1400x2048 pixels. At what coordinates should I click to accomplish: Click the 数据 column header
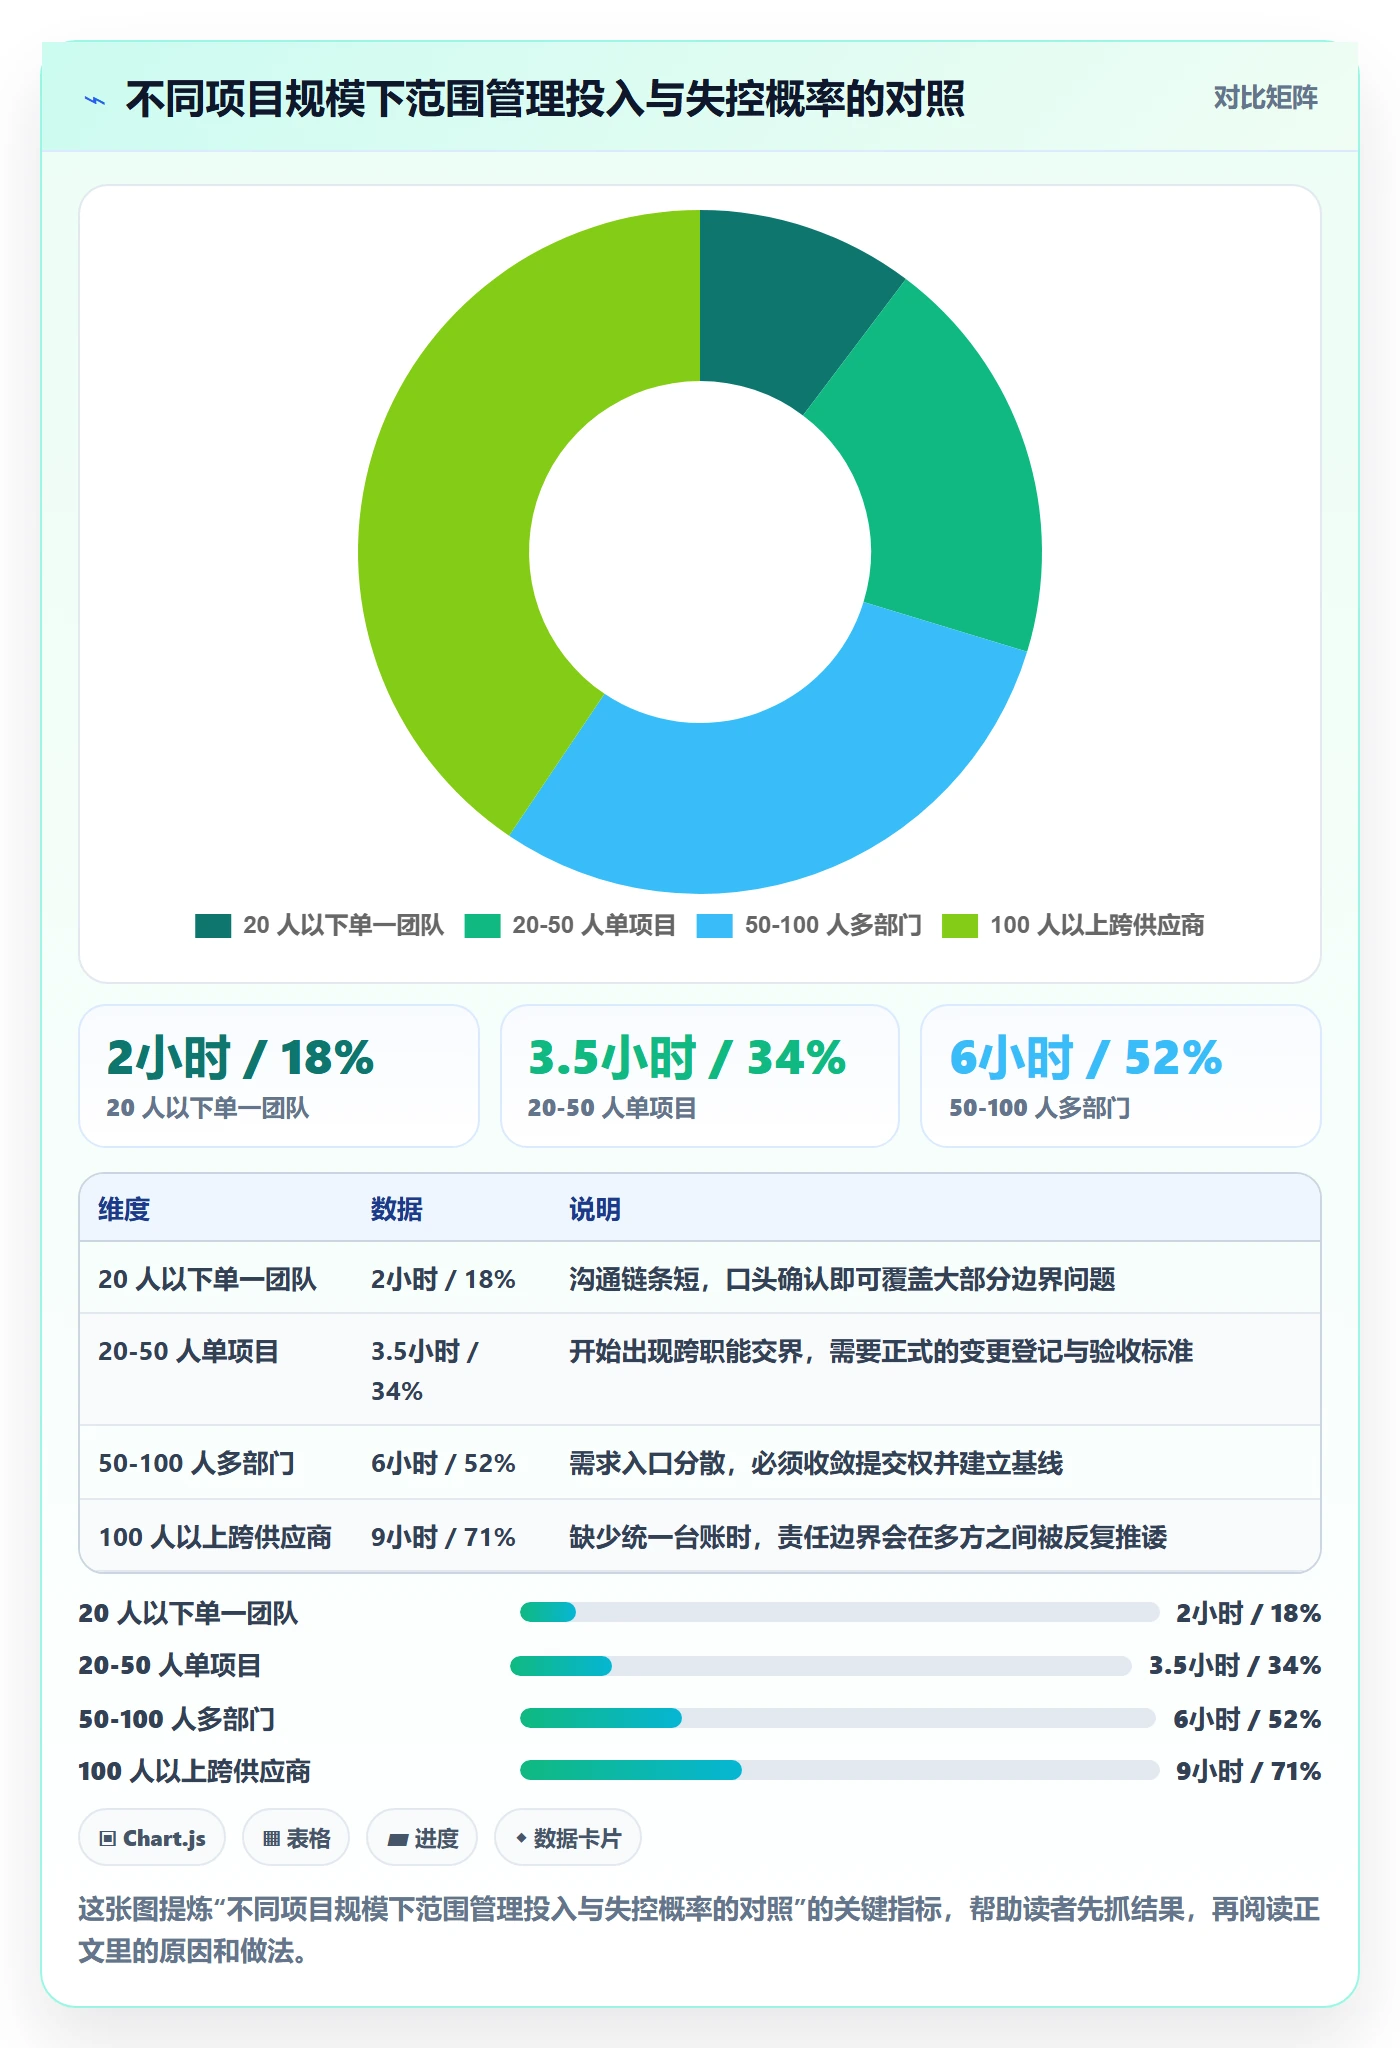397,1209
